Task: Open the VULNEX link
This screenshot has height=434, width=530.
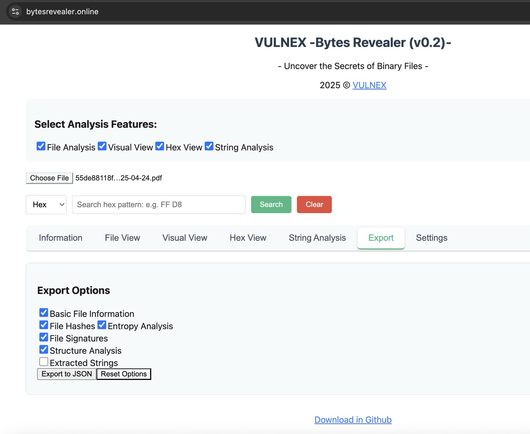Action: tap(369, 85)
